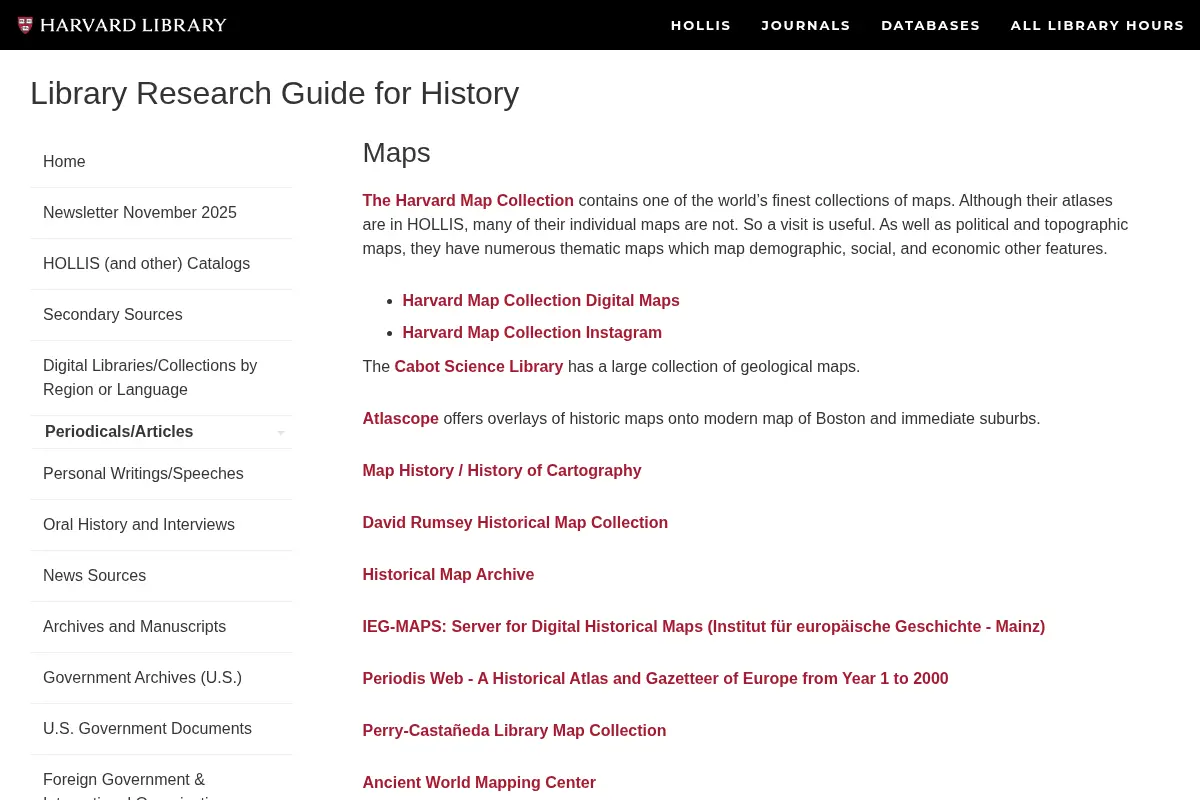The height and width of the screenshot is (800, 1200).
Task: Open Map History / History of Cartography
Action: coord(502,471)
